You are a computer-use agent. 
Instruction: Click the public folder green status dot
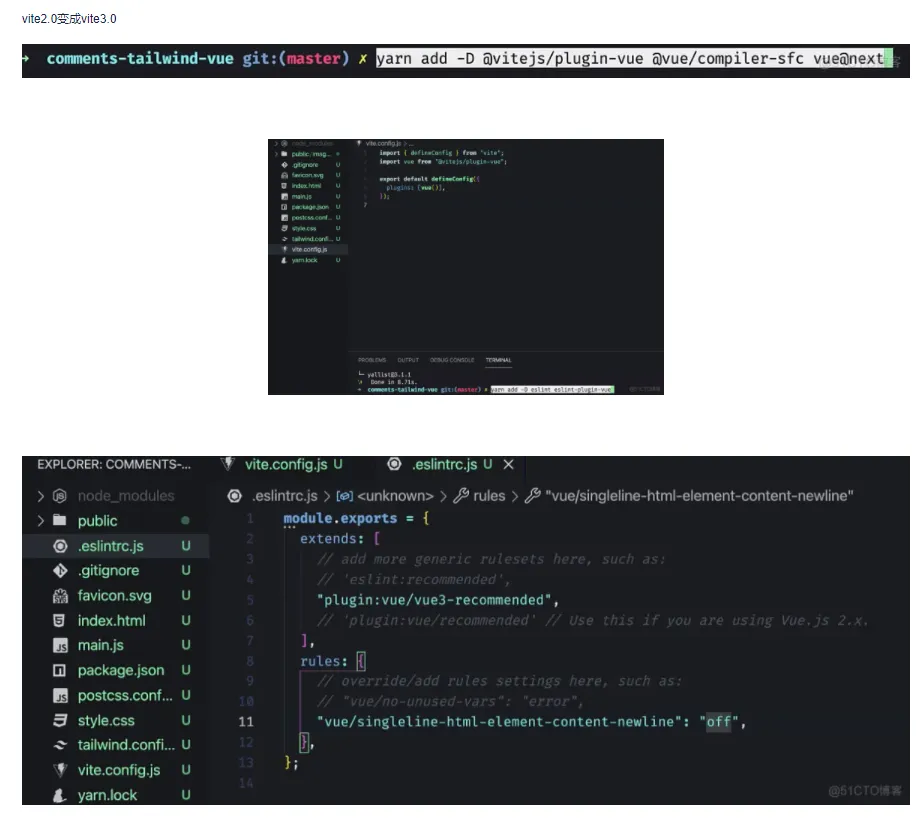(x=185, y=520)
